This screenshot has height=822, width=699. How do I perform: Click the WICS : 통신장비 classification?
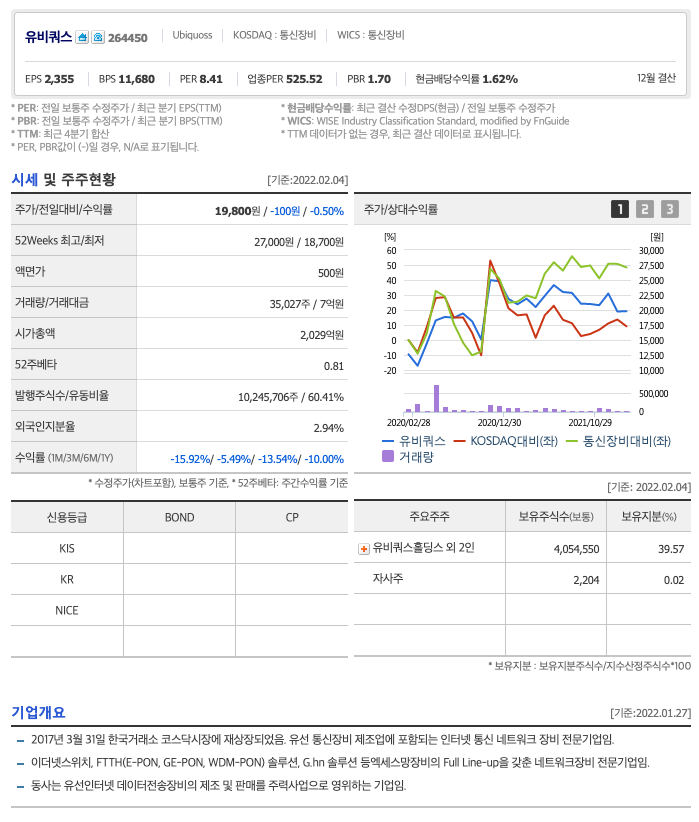[x=371, y=35]
